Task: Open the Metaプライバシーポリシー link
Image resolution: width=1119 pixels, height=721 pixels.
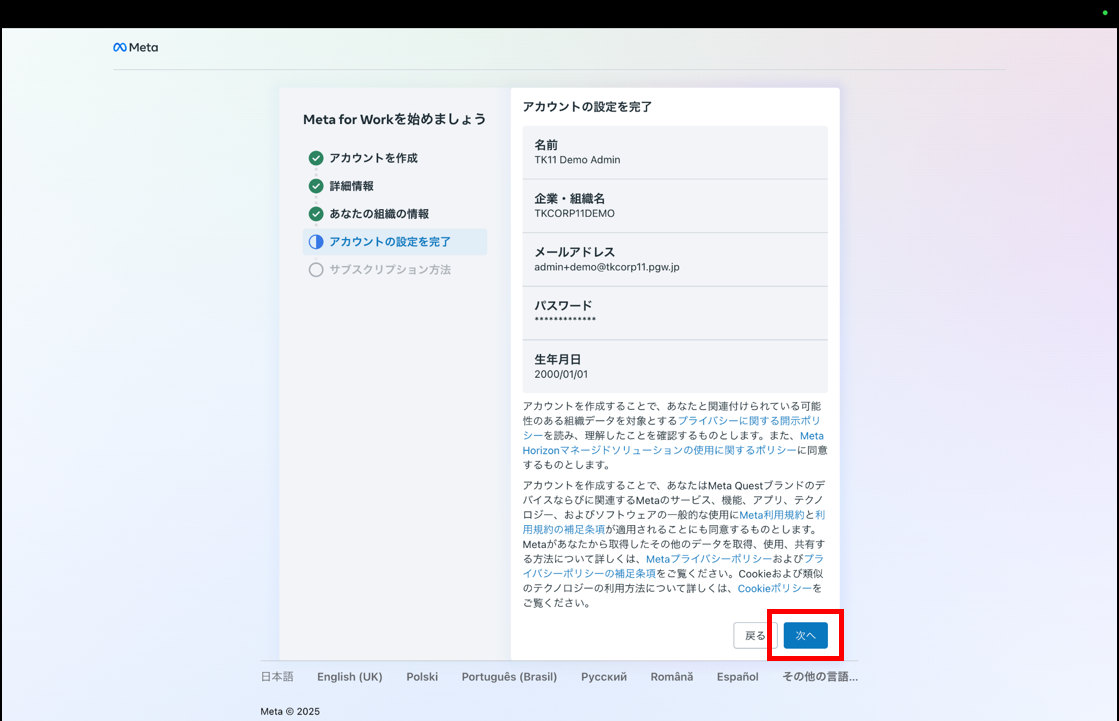Action: pos(709,559)
